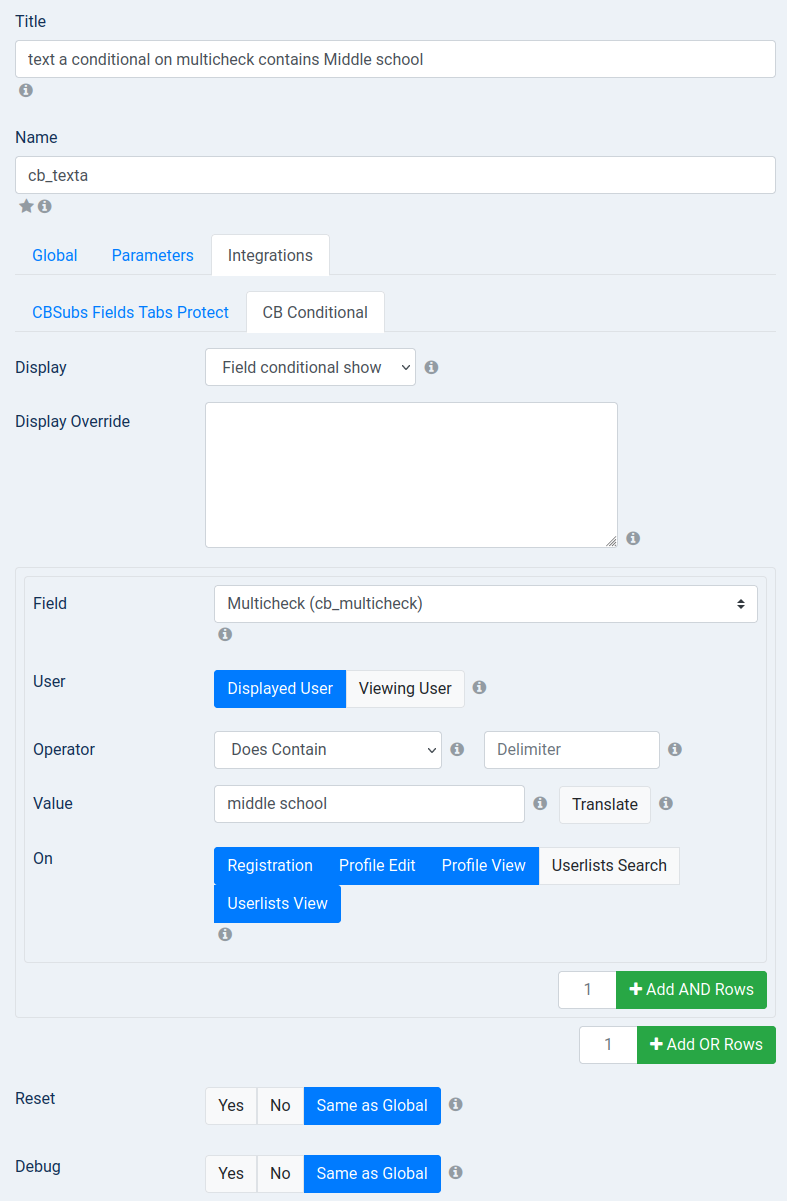This screenshot has width=787, height=1201.
Task: Click Add AND Rows button
Action: tap(691, 990)
